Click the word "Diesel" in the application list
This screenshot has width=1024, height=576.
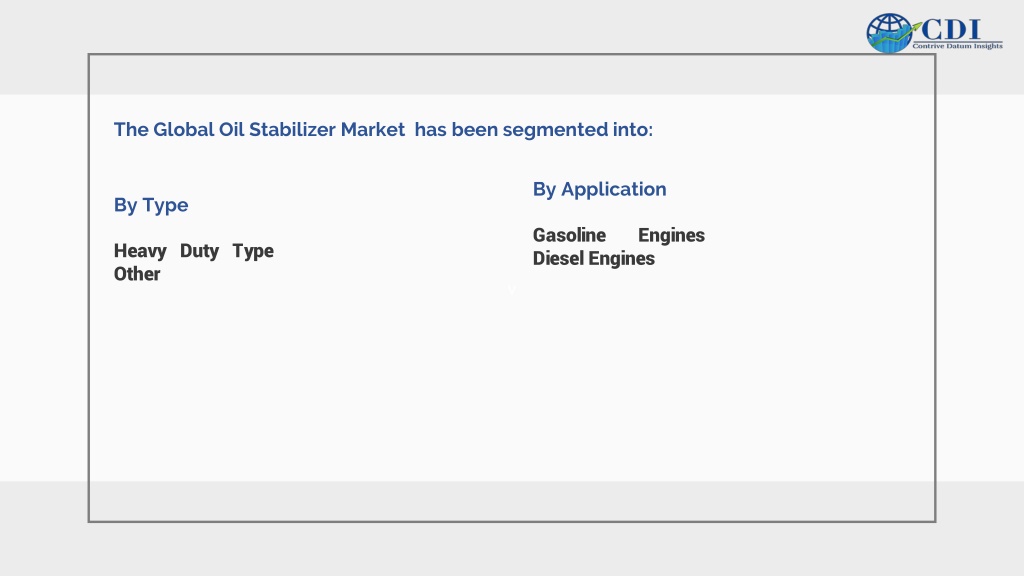558,259
